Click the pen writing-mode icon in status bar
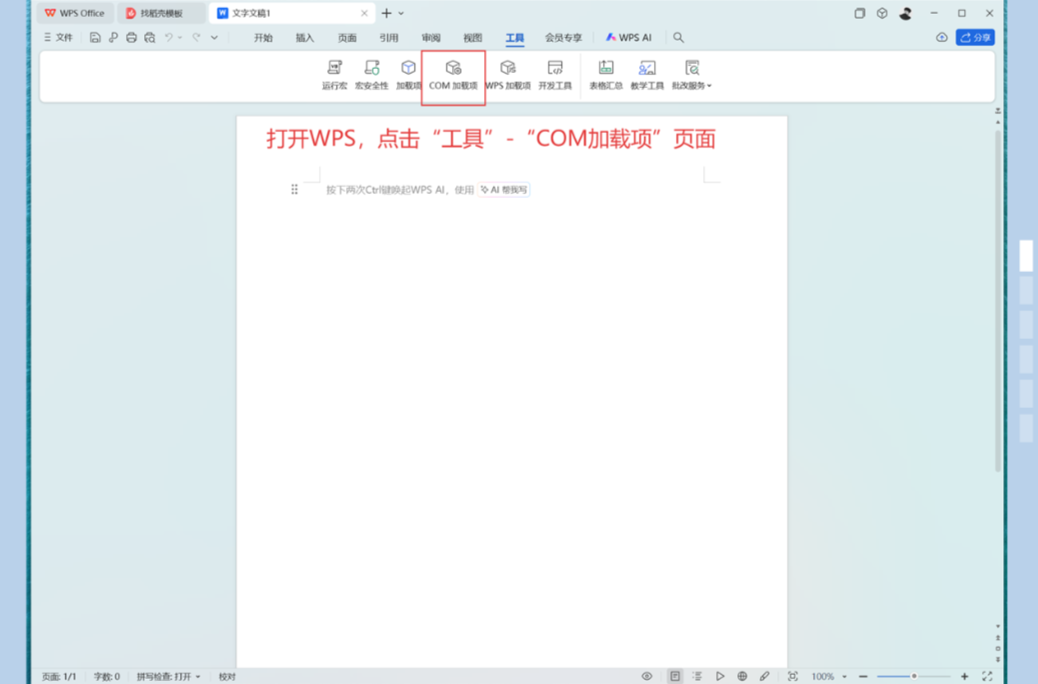This screenshot has height=684, width=1038. 765,676
